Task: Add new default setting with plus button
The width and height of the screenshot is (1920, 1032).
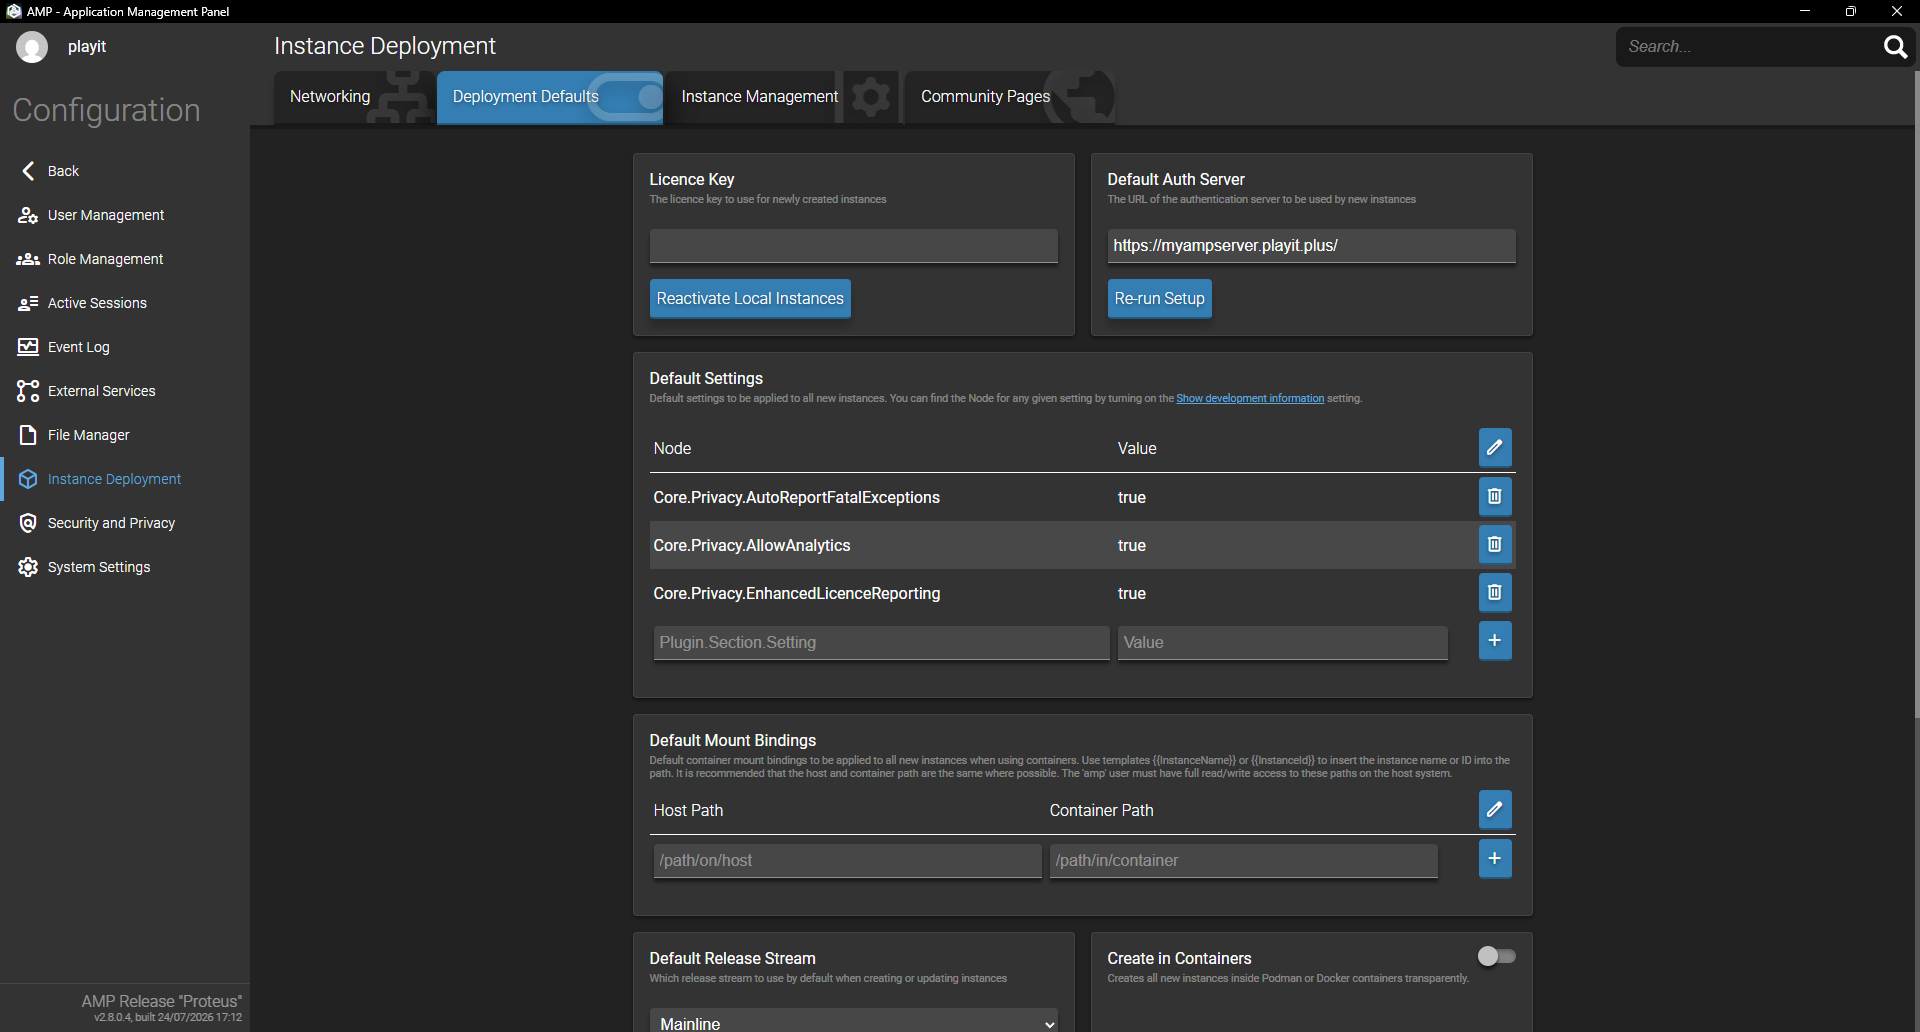Action: click(x=1495, y=641)
